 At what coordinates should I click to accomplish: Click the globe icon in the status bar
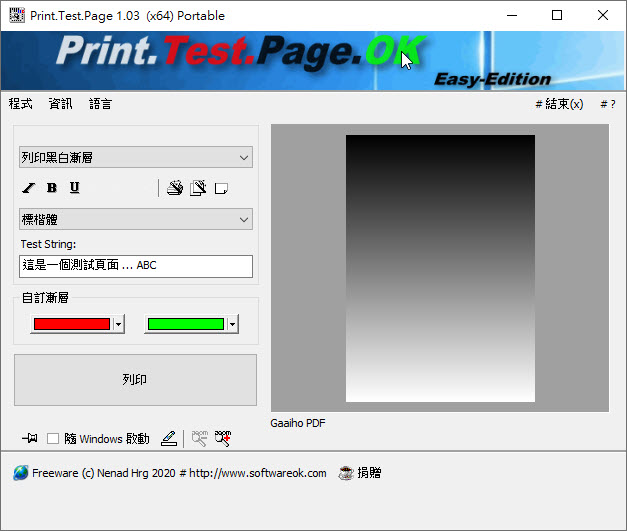[20, 473]
